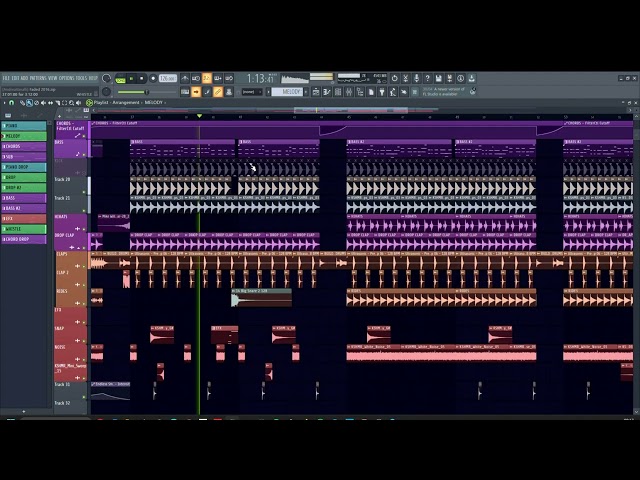Open the plugin picker icon
The width and height of the screenshot is (640, 480).
382,92
